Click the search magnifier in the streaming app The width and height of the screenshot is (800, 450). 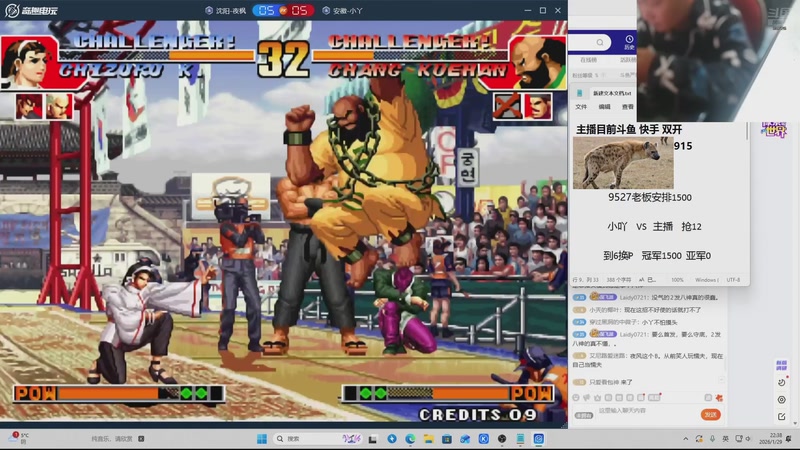(x=600, y=42)
